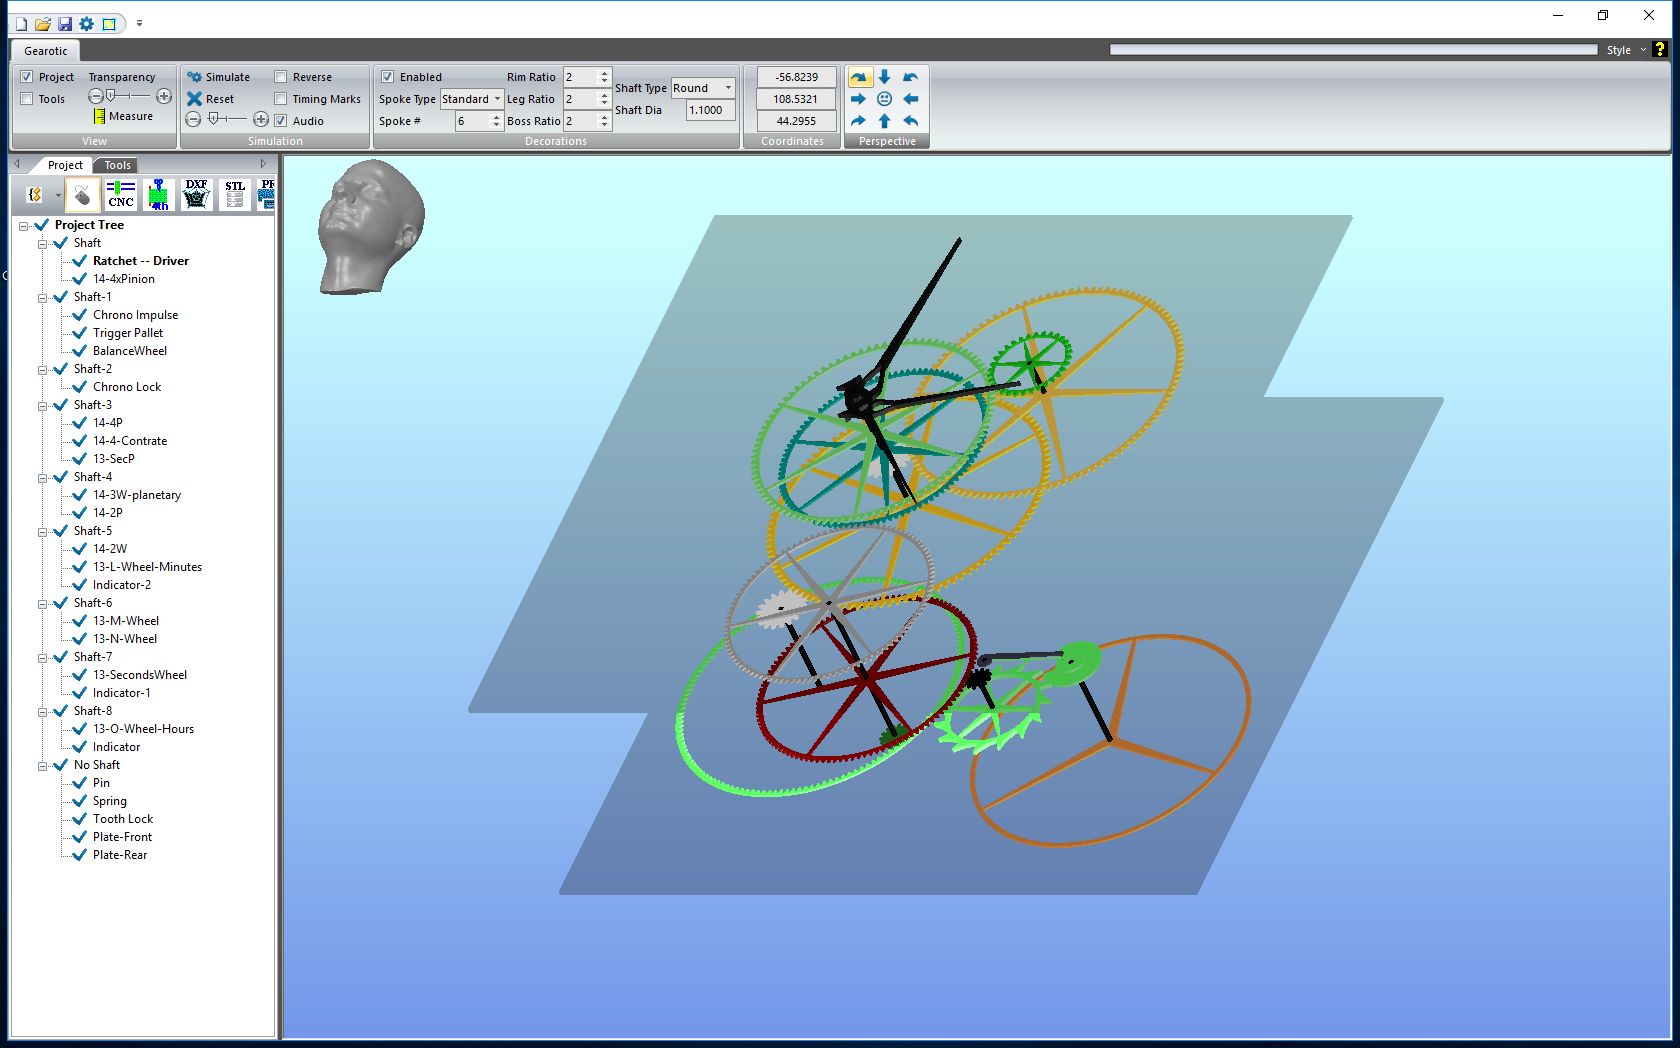Switch to the Tools panel tab
This screenshot has width=1680, height=1048.
point(117,165)
